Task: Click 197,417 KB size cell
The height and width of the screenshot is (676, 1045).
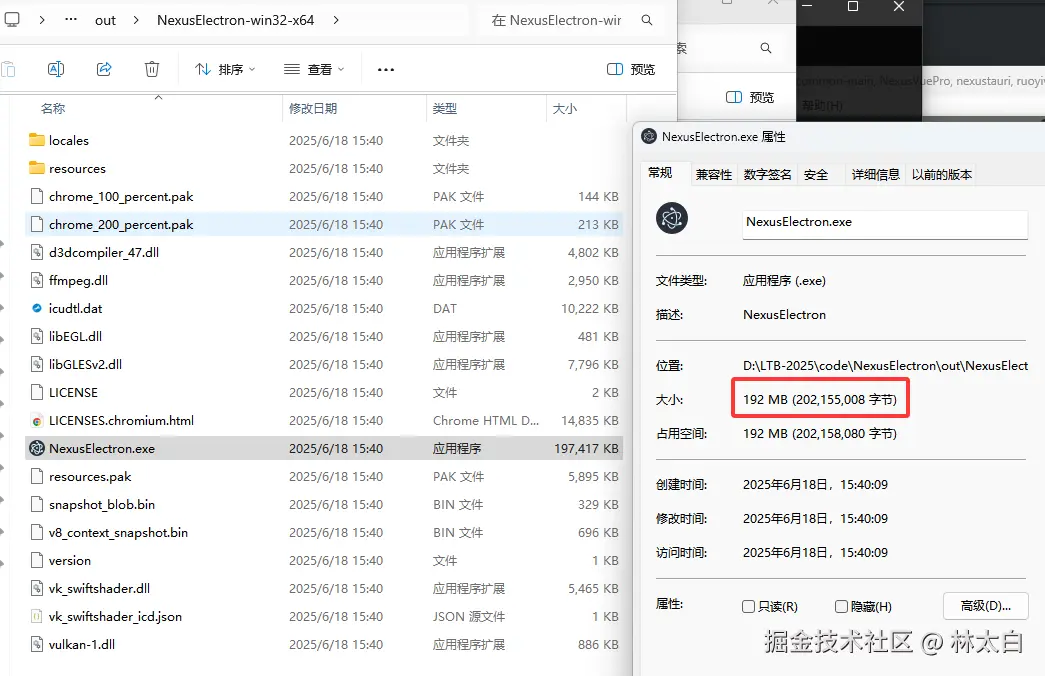Action: (x=586, y=449)
